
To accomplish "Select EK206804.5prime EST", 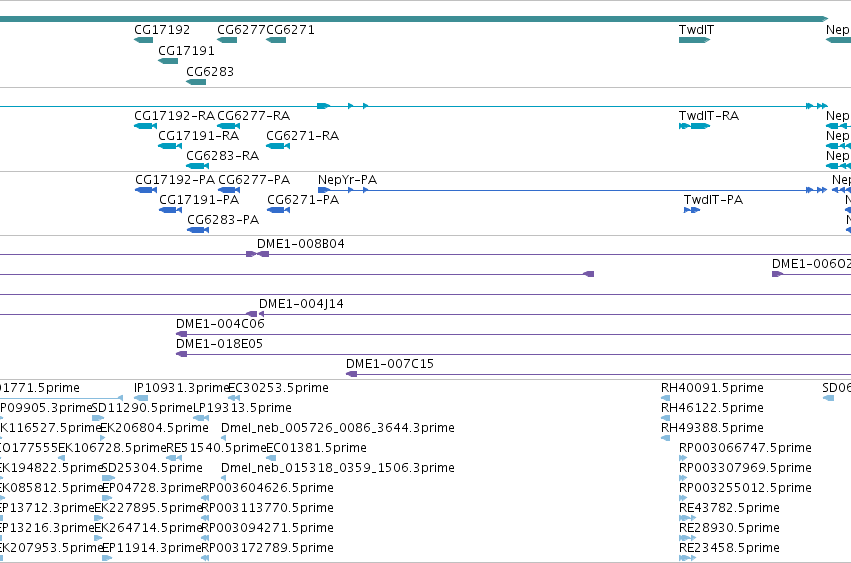I will [103, 438].
